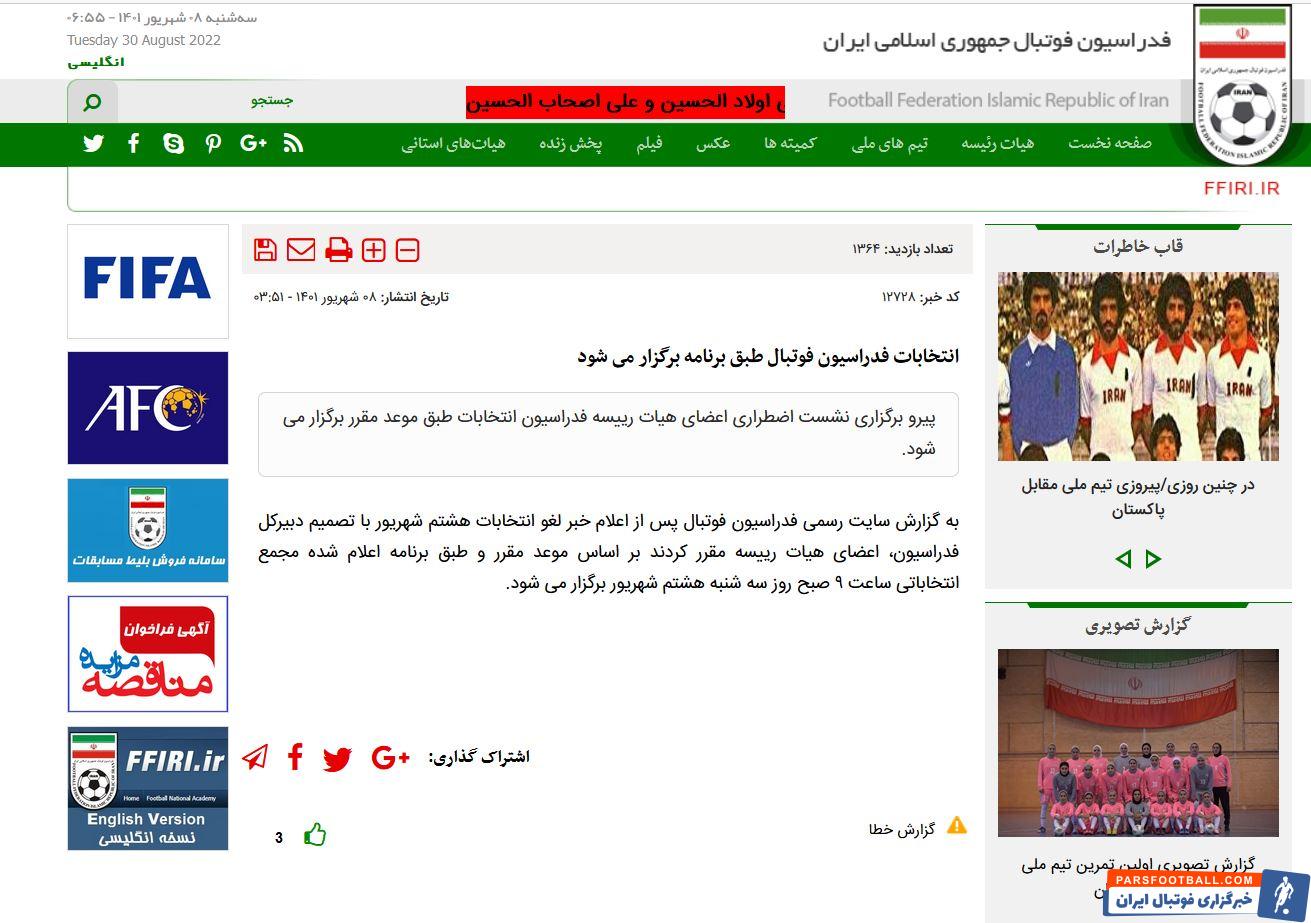Click the save article icon
Image resolution: width=1311 pixels, height=923 pixels.
coord(265,250)
